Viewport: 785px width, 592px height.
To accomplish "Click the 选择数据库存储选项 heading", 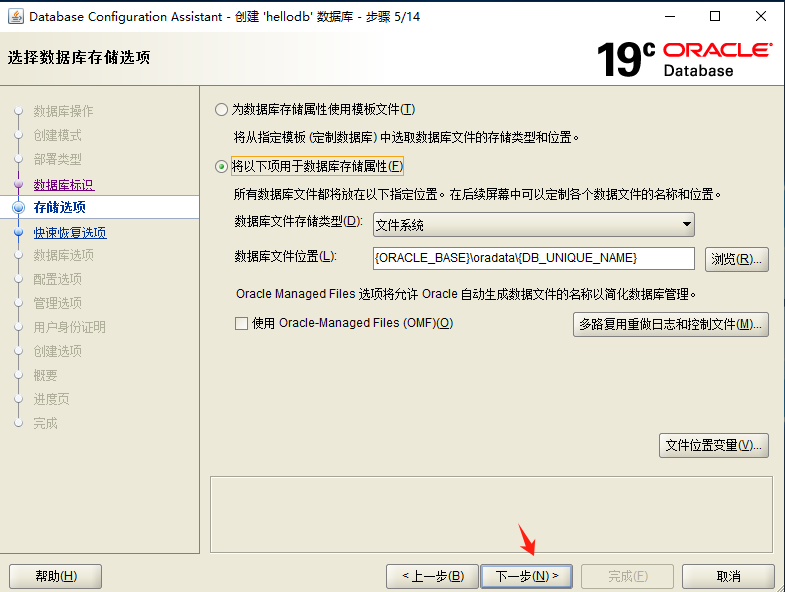I will click(x=79, y=58).
